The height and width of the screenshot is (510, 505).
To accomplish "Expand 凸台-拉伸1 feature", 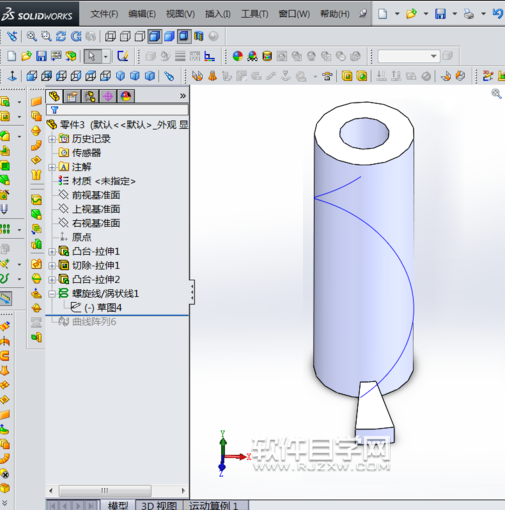I will [x=52, y=252].
